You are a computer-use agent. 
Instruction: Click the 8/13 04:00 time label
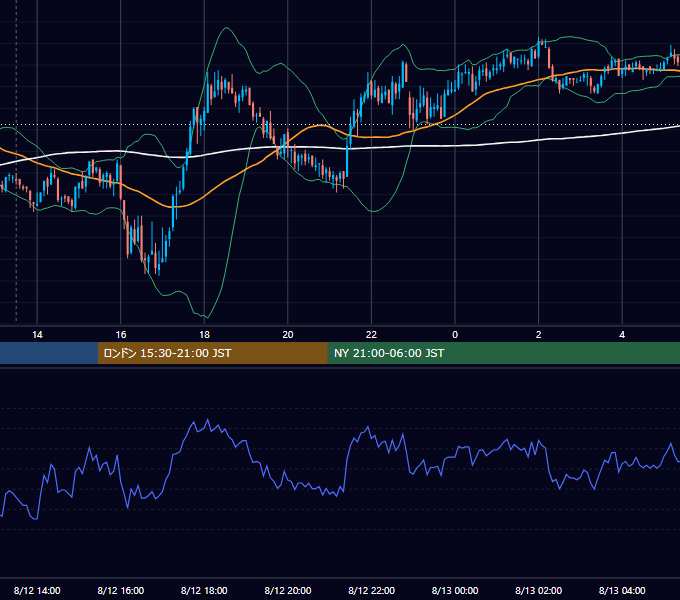pos(622,590)
